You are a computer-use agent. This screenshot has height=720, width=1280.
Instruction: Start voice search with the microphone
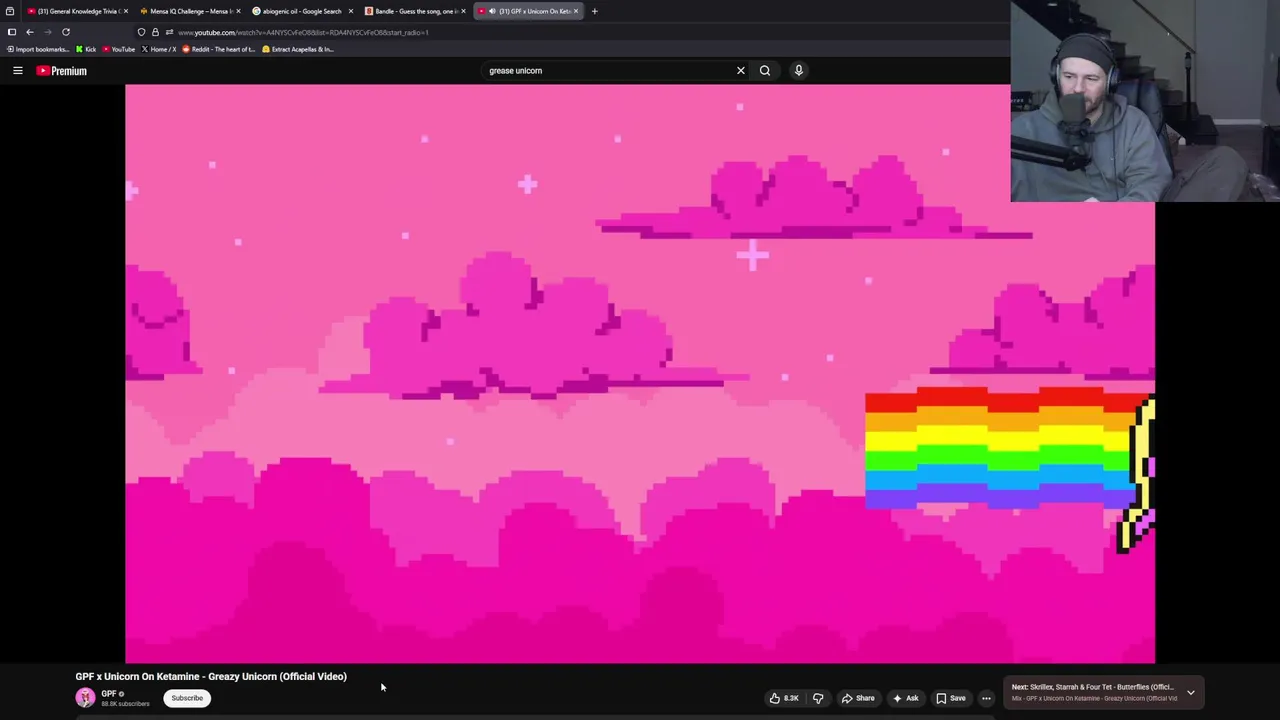tap(799, 71)
